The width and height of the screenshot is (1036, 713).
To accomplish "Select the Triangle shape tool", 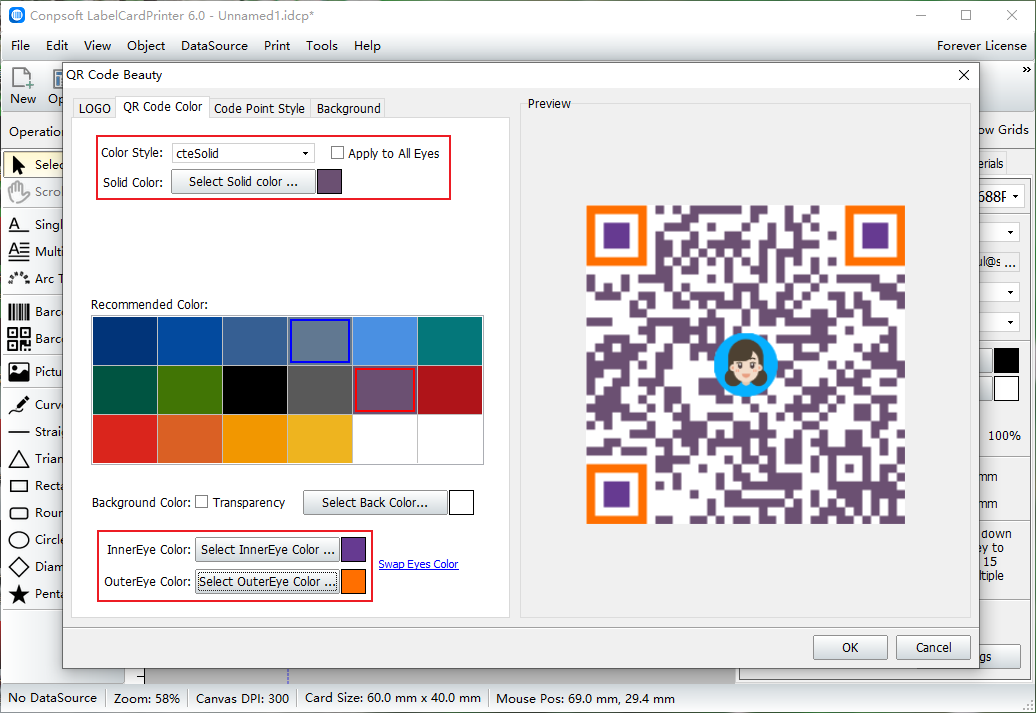I will 33,459.
